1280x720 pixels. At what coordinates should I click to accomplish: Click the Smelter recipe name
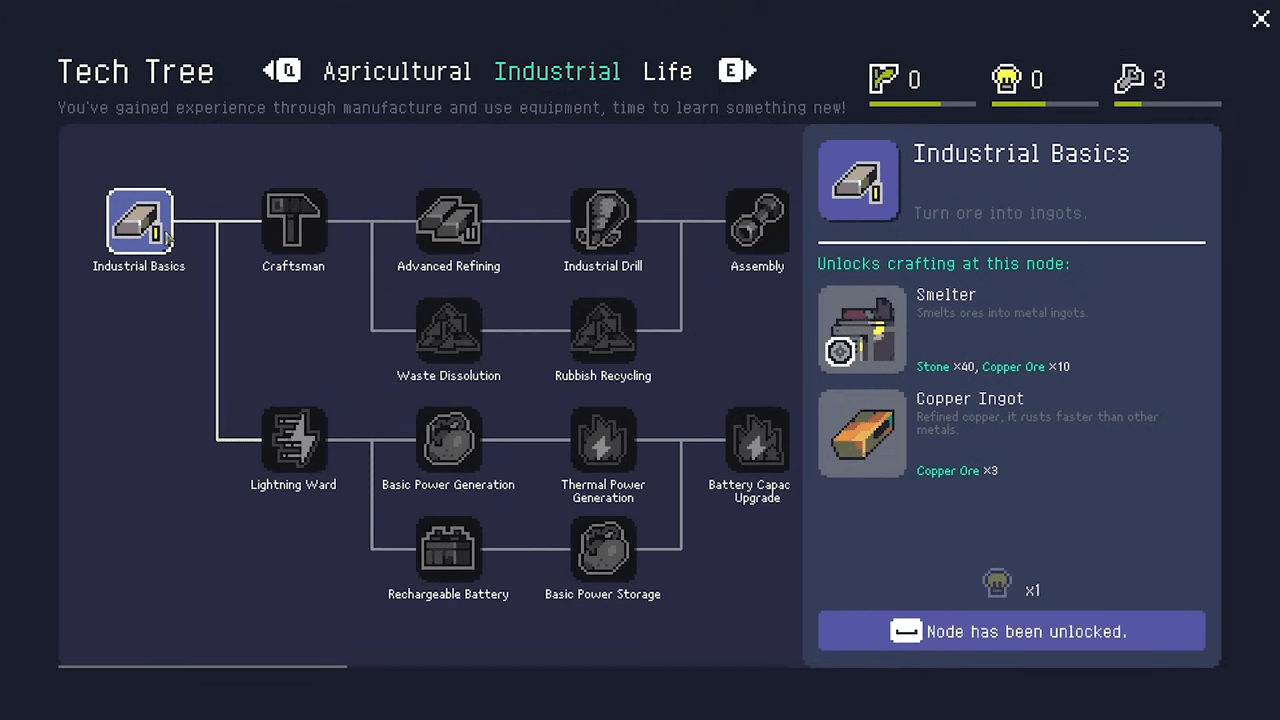946,295
